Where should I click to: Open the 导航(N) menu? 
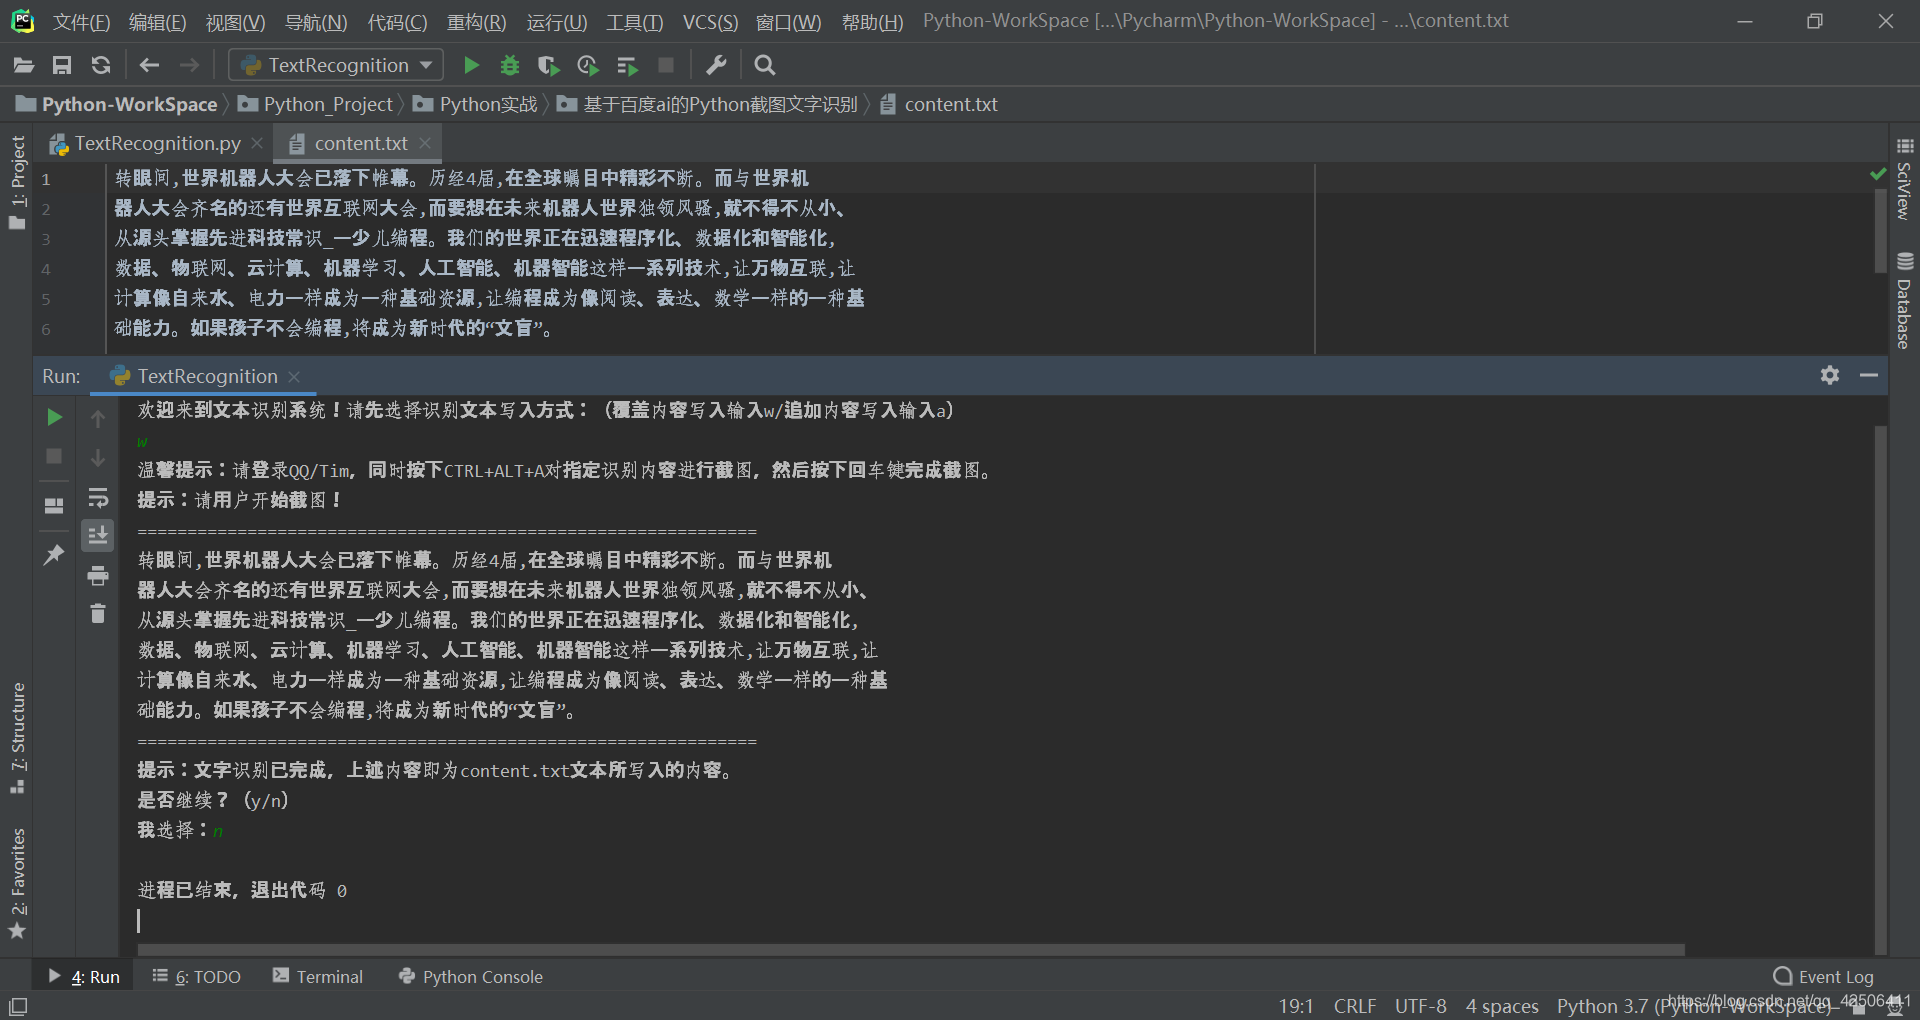point(316,21)
